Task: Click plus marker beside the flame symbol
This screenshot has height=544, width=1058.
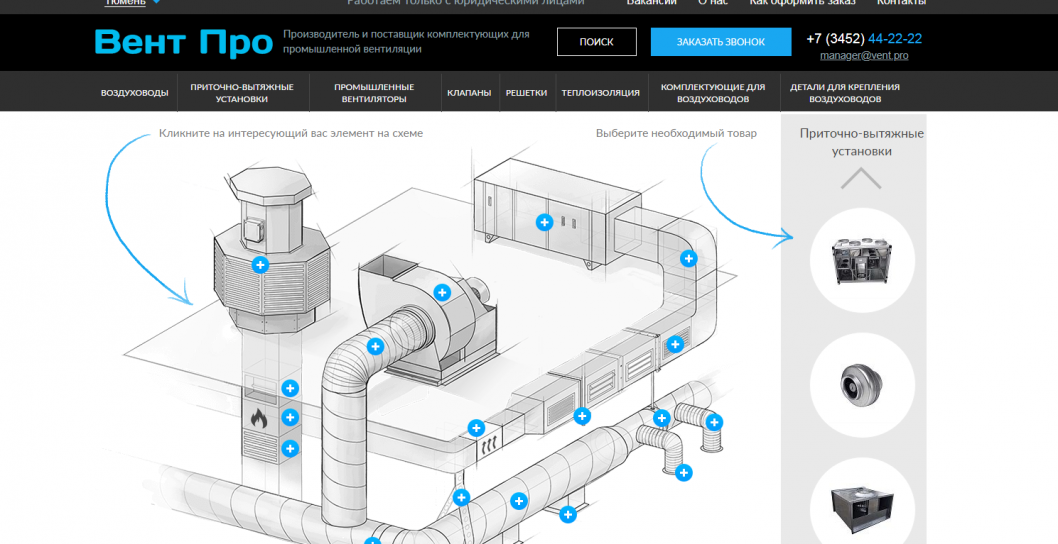Action: [290, 417]
